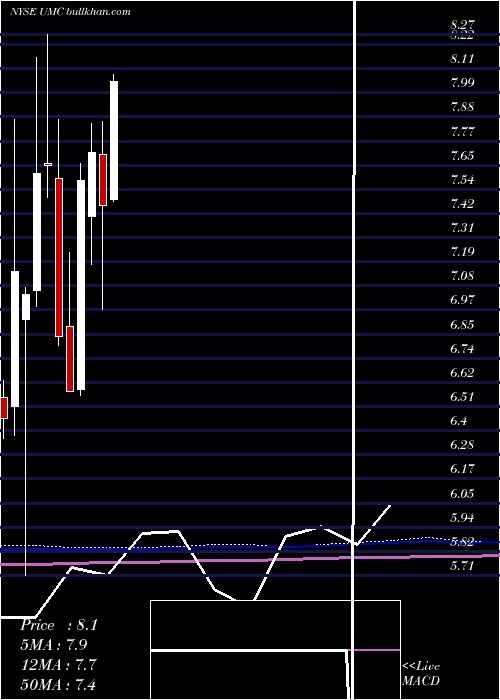Select the 5.94 price axis label
This screenshot has height=700, width=500.
(462, 518)
